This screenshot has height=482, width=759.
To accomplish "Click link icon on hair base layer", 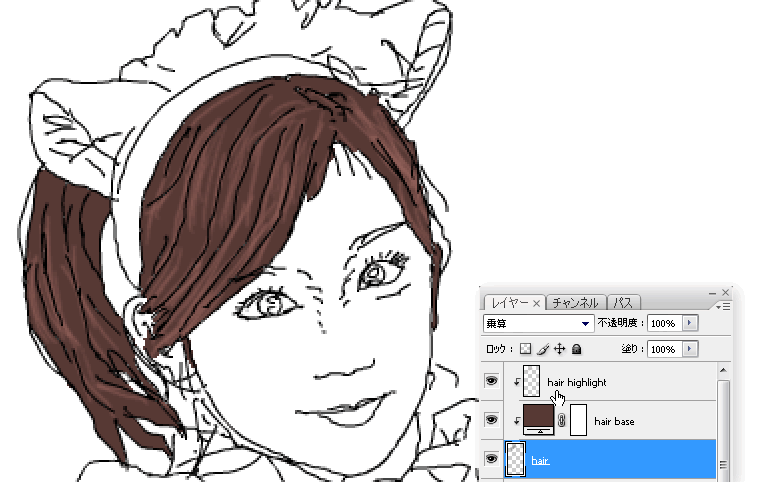I will (562, 421).
